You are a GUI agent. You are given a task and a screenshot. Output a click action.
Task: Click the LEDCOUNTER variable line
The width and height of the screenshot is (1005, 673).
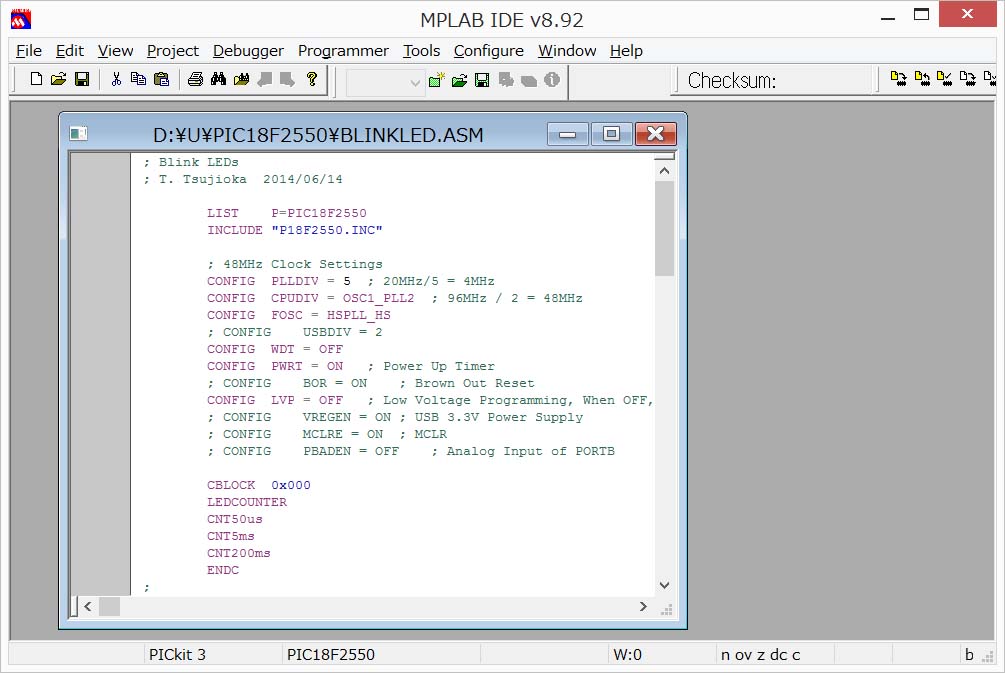click(247, 502)
